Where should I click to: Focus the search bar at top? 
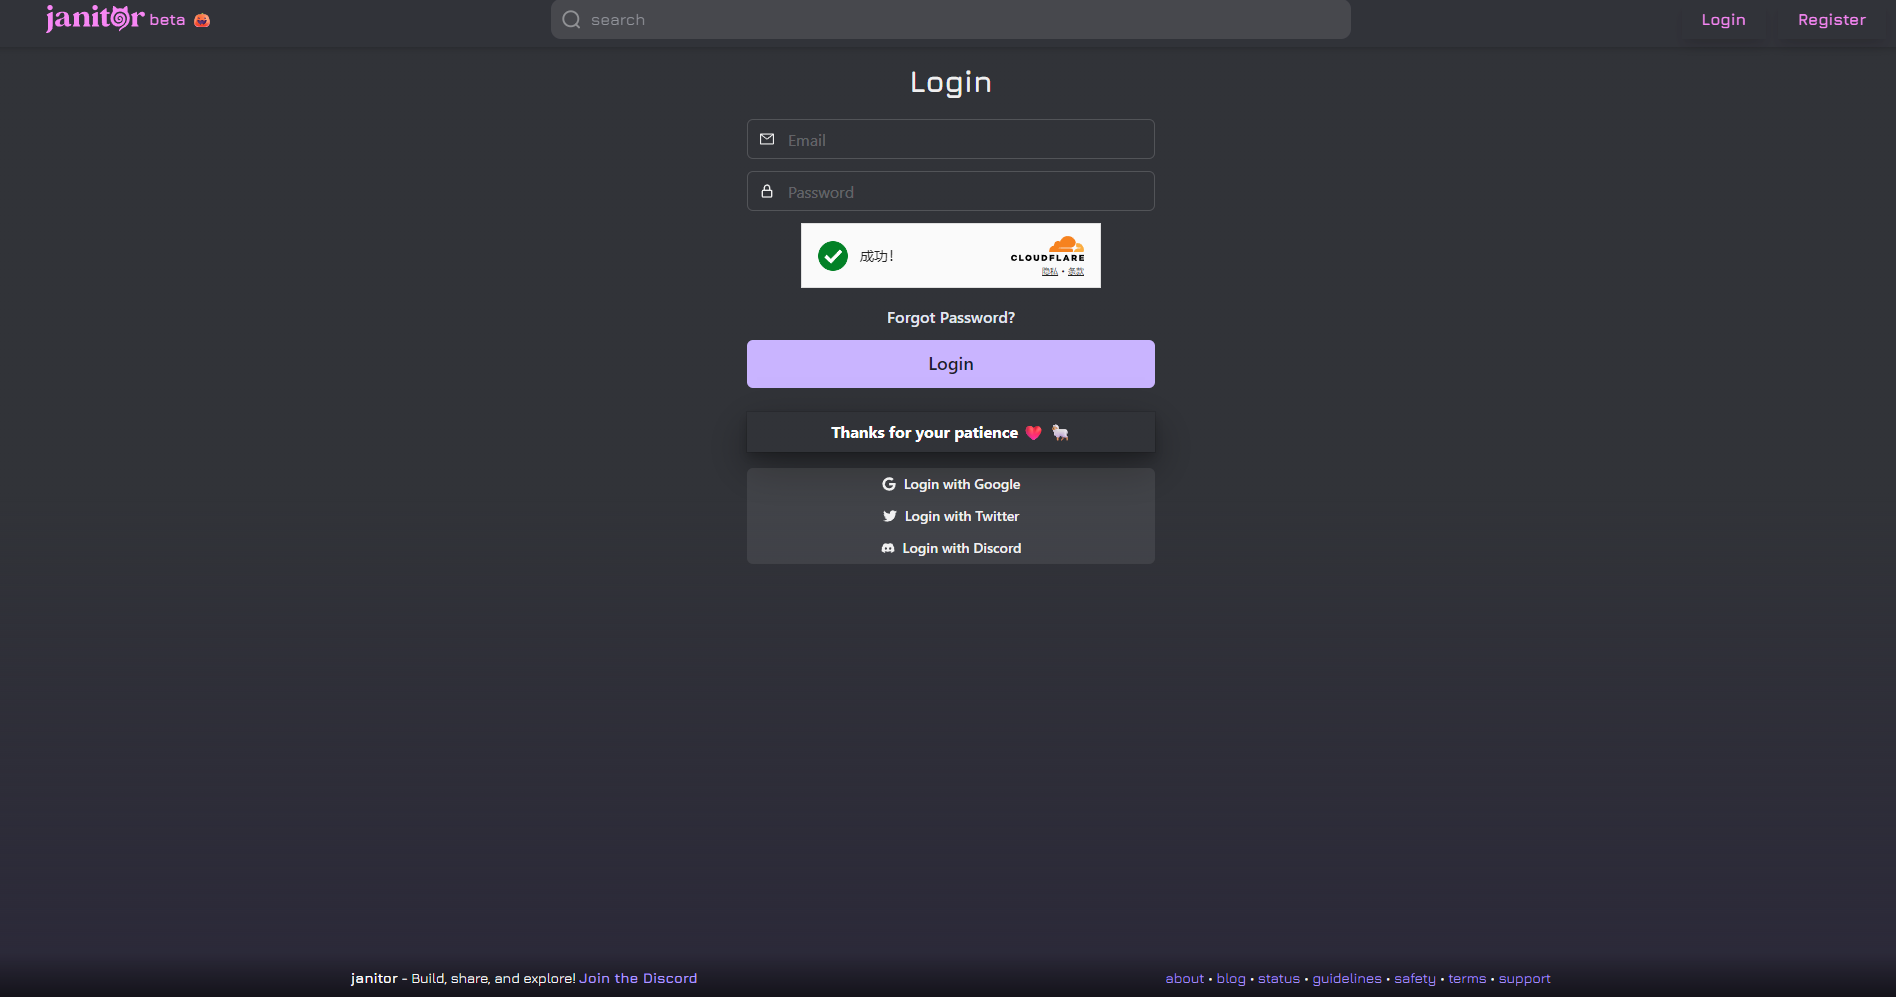[x=951, y=20]
